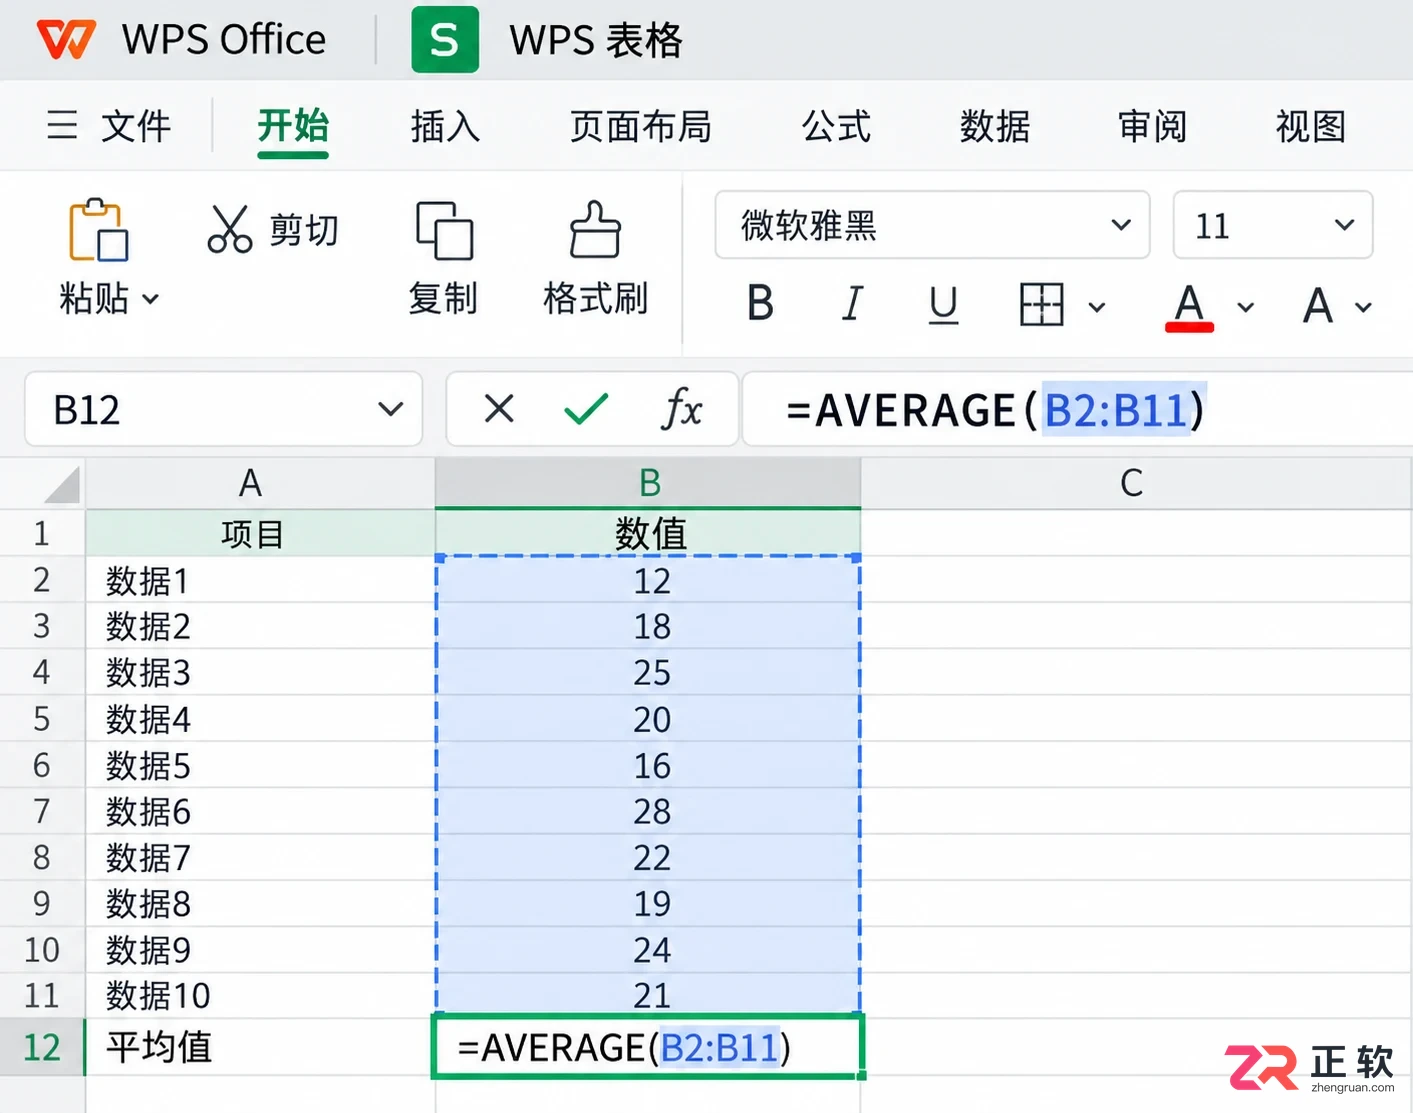Open insert function fx icon

point(682,409)
